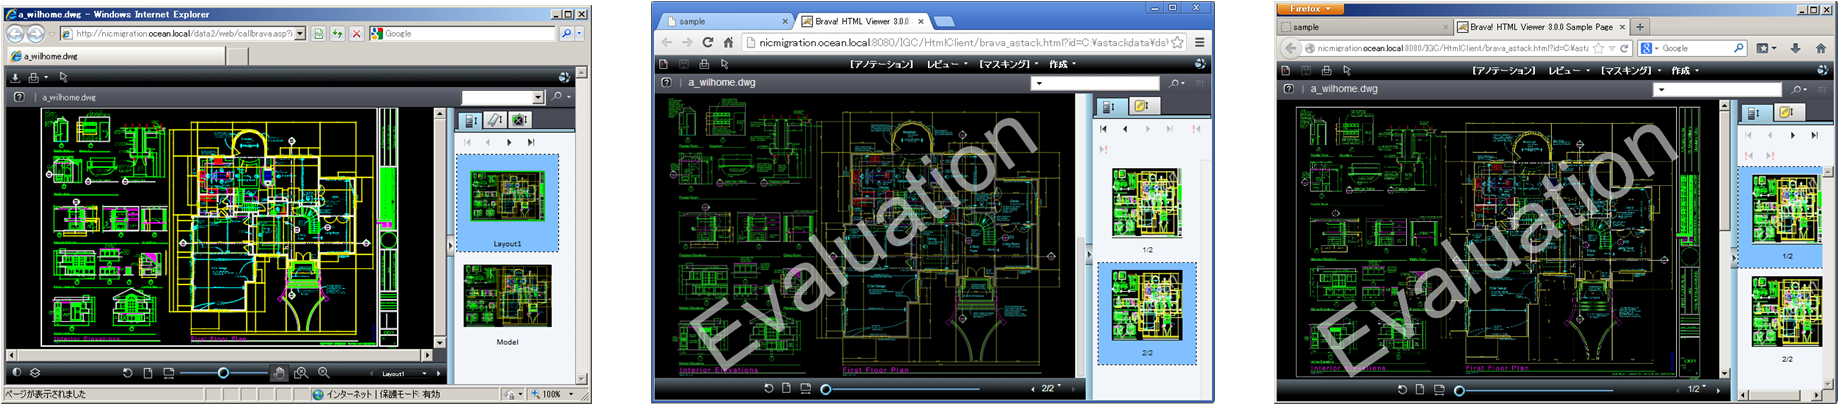Screen dimensions: 1839x405
Task: Switch to markup panel tab in IE viewer
Action: [495, 120]
